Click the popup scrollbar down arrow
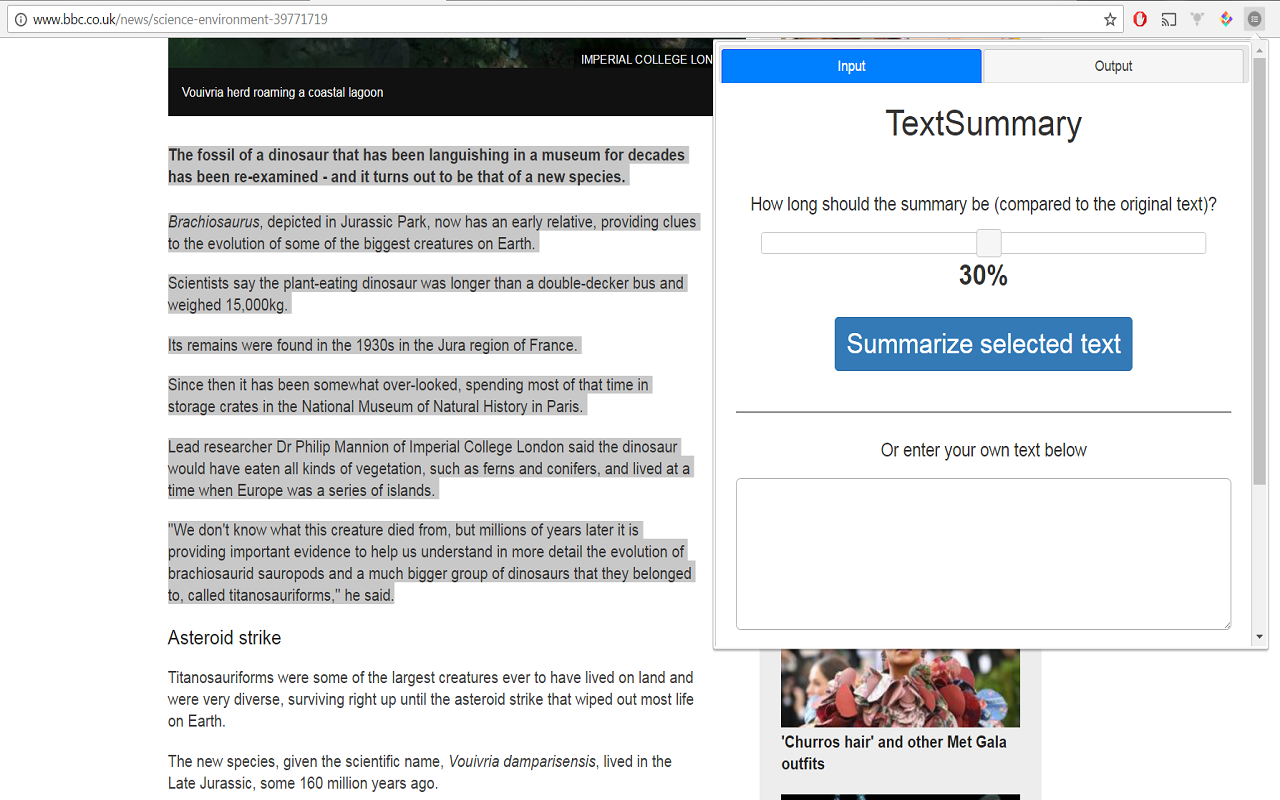The height and width of the screenshot is (800, 1280). [x=1259, y=637]
